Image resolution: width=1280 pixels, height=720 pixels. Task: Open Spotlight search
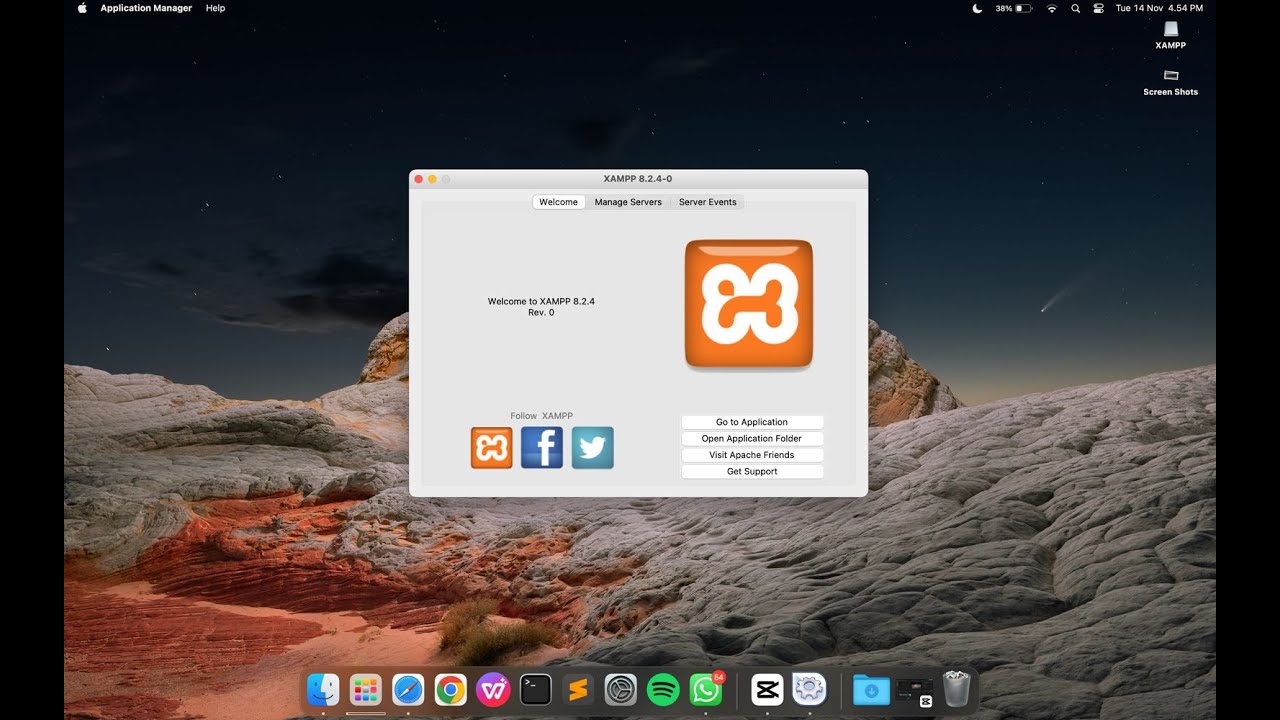(x=1075, y=8)
